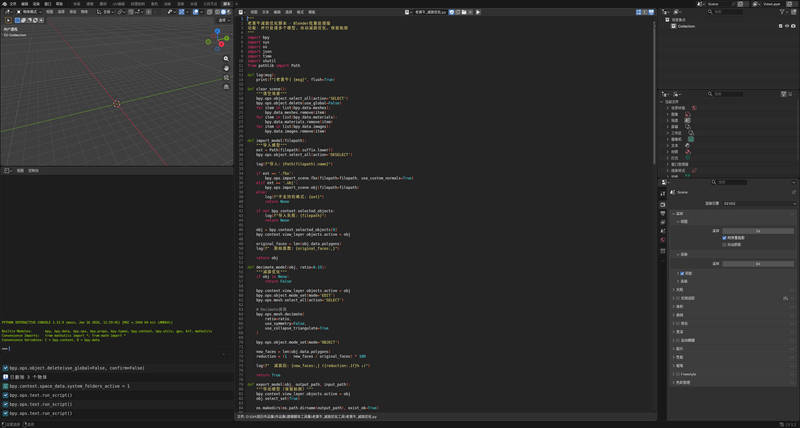Expand the 工作区 row in blend file outliner
The image size is (800, 428).
pyautogui.click(x=667, y=133)
